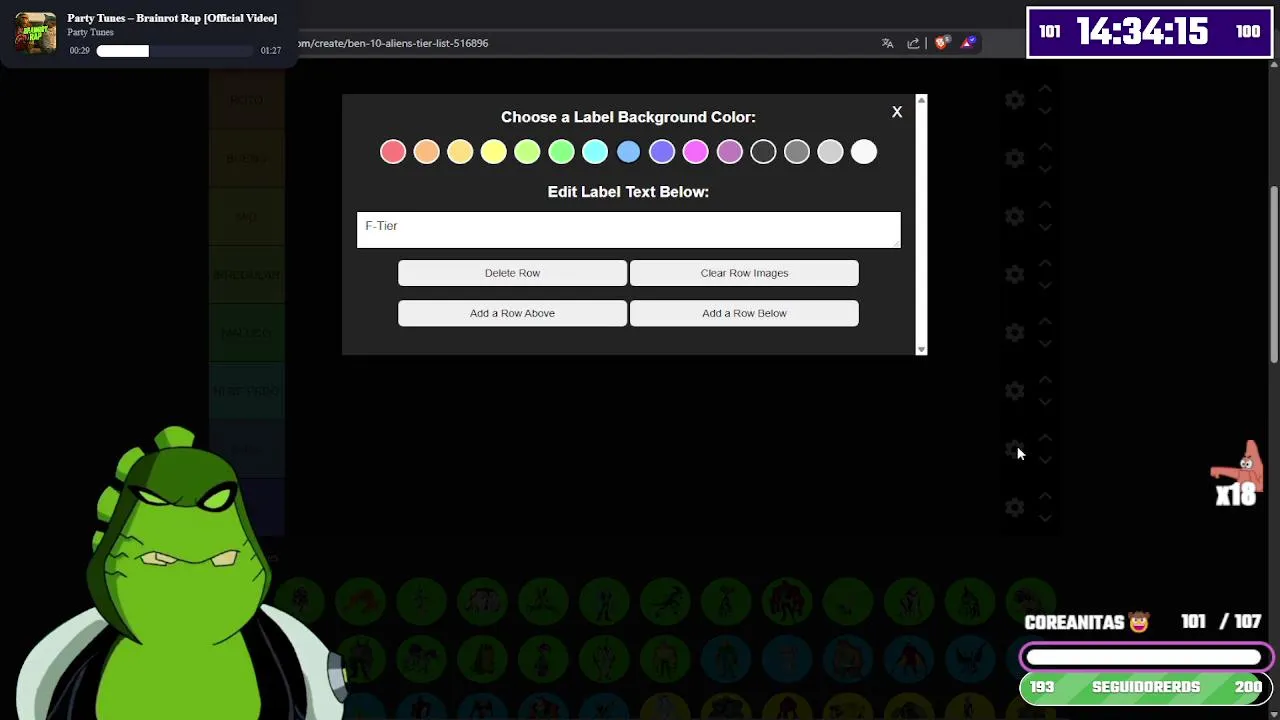Select the dark gray color swatch
Screen dimensions: 1280x720
[x=797, y=152]
